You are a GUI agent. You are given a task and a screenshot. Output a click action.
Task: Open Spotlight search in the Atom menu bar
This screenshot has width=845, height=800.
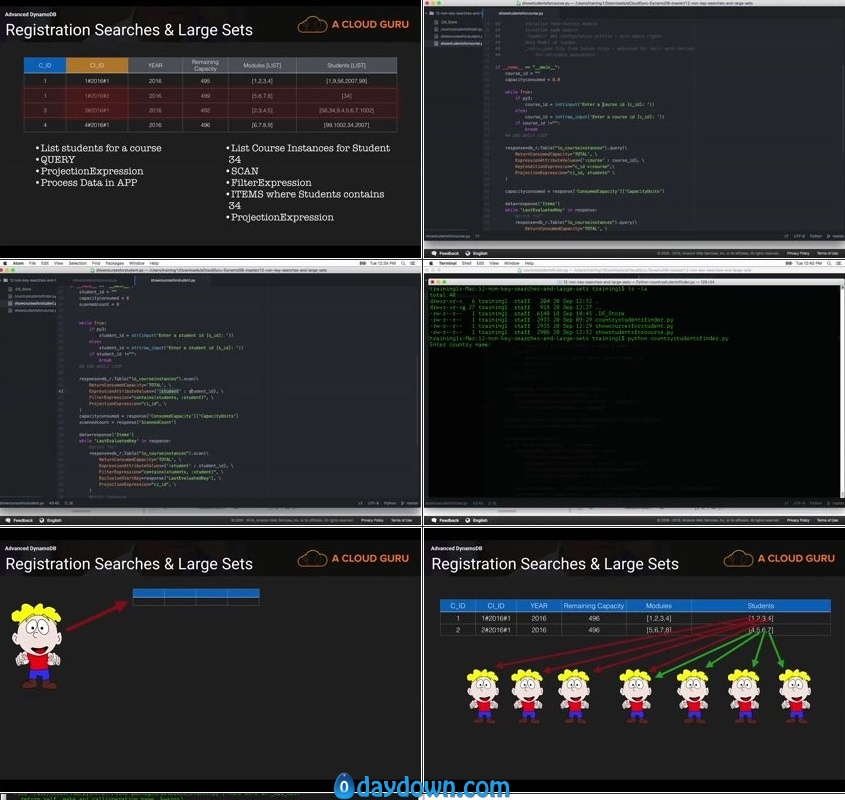[403, 263]
